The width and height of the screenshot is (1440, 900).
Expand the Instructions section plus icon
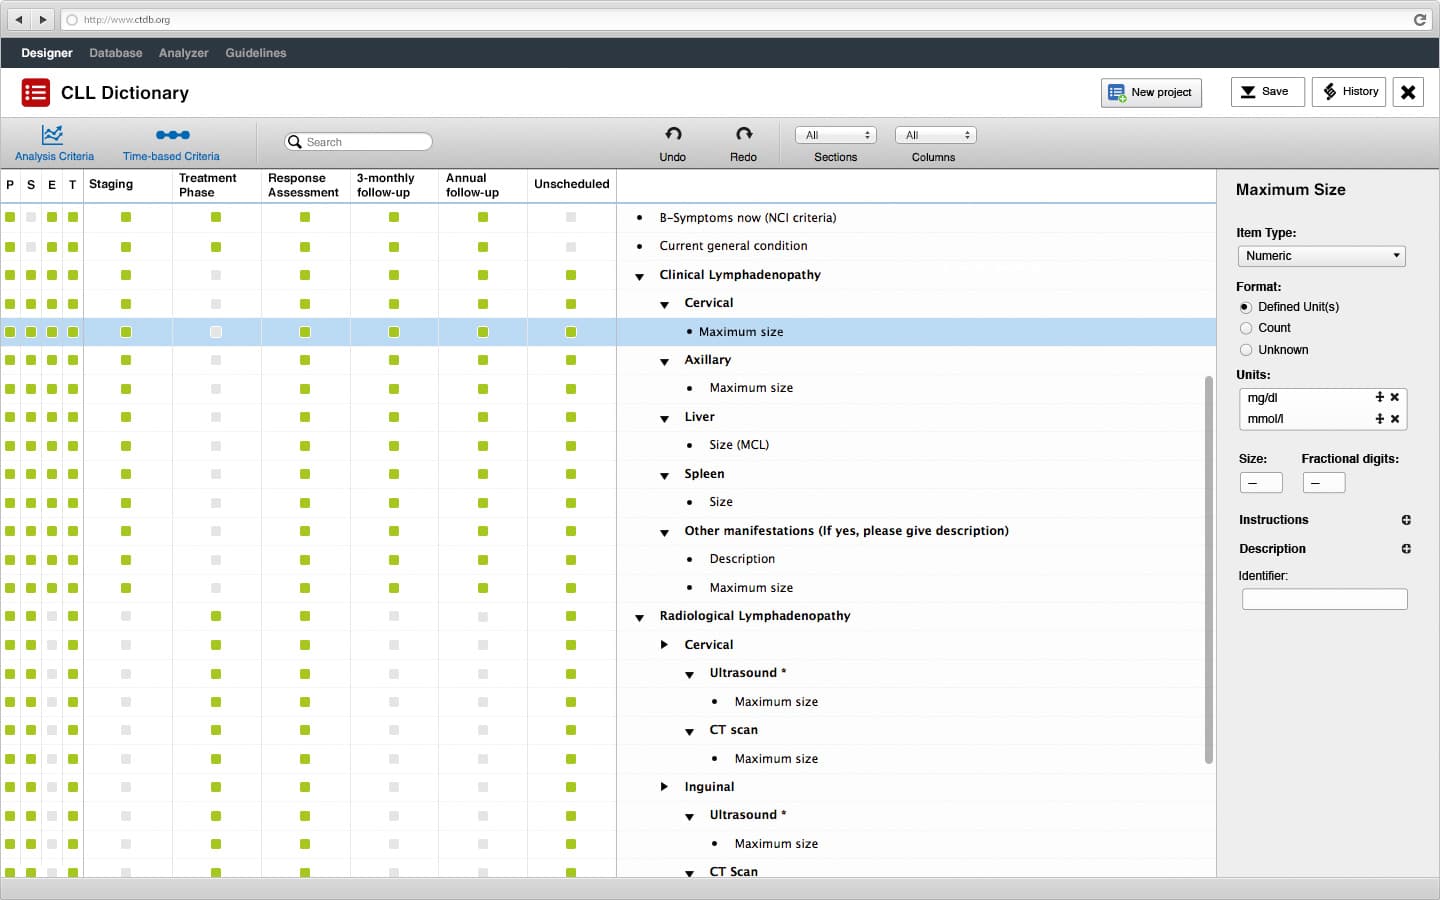pyautogui.click(x=1406, y=520)
